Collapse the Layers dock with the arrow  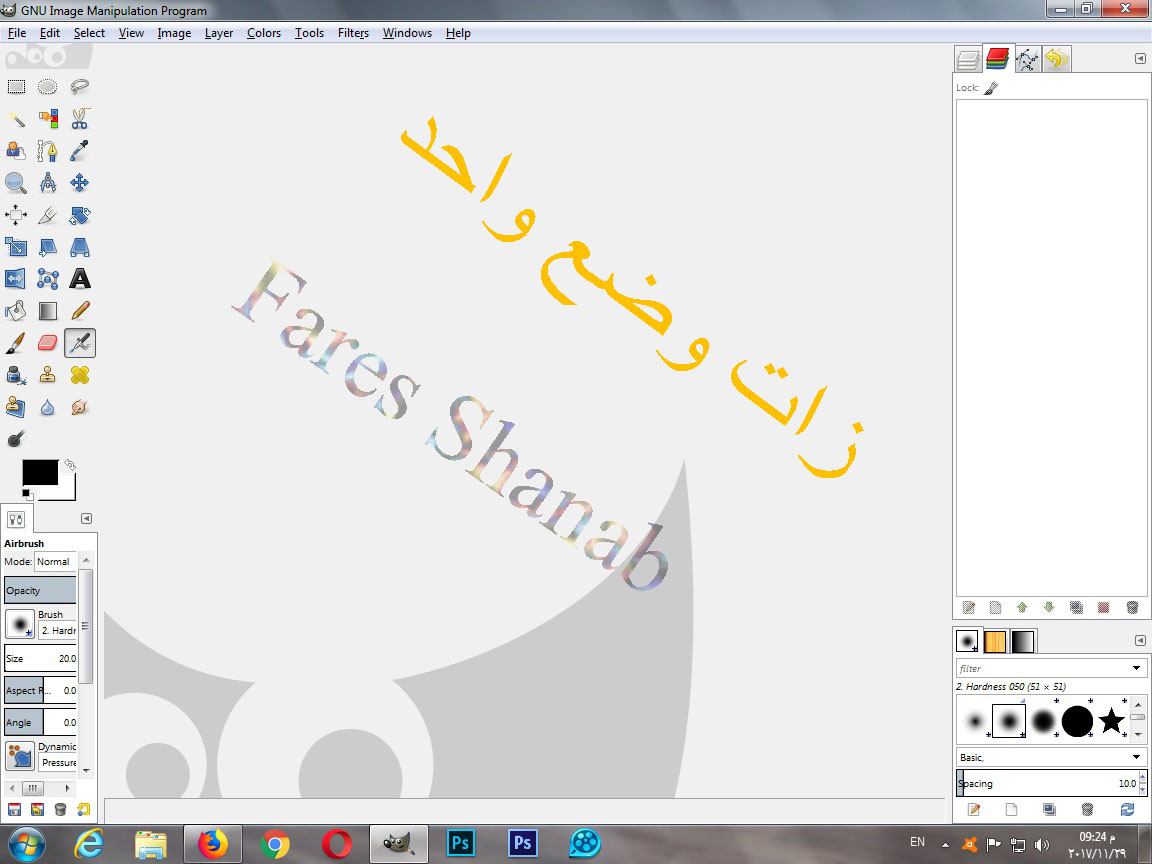[1140, 59]
